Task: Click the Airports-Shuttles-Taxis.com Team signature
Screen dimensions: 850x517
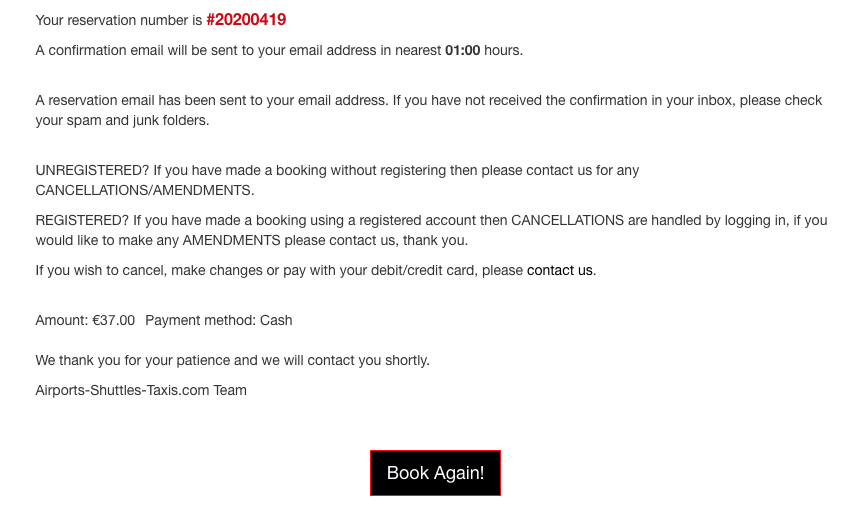Action: tap(141, 390)
